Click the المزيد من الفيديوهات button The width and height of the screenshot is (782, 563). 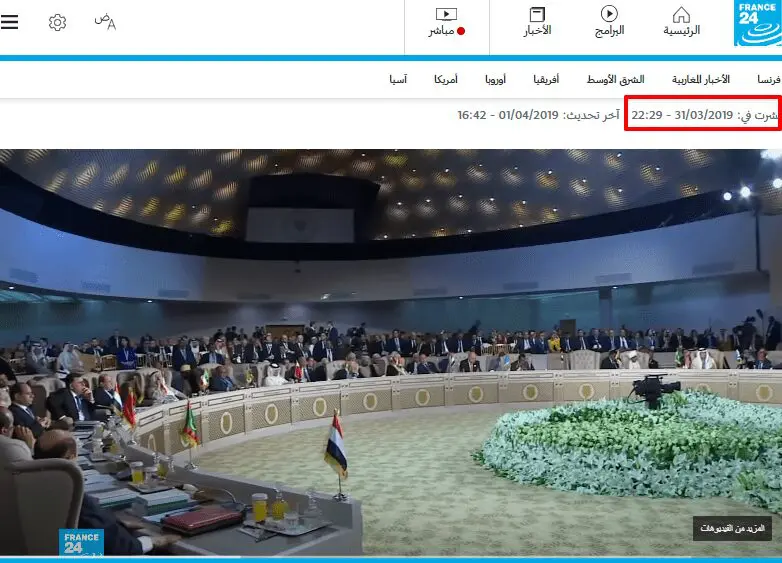point(732,529)
